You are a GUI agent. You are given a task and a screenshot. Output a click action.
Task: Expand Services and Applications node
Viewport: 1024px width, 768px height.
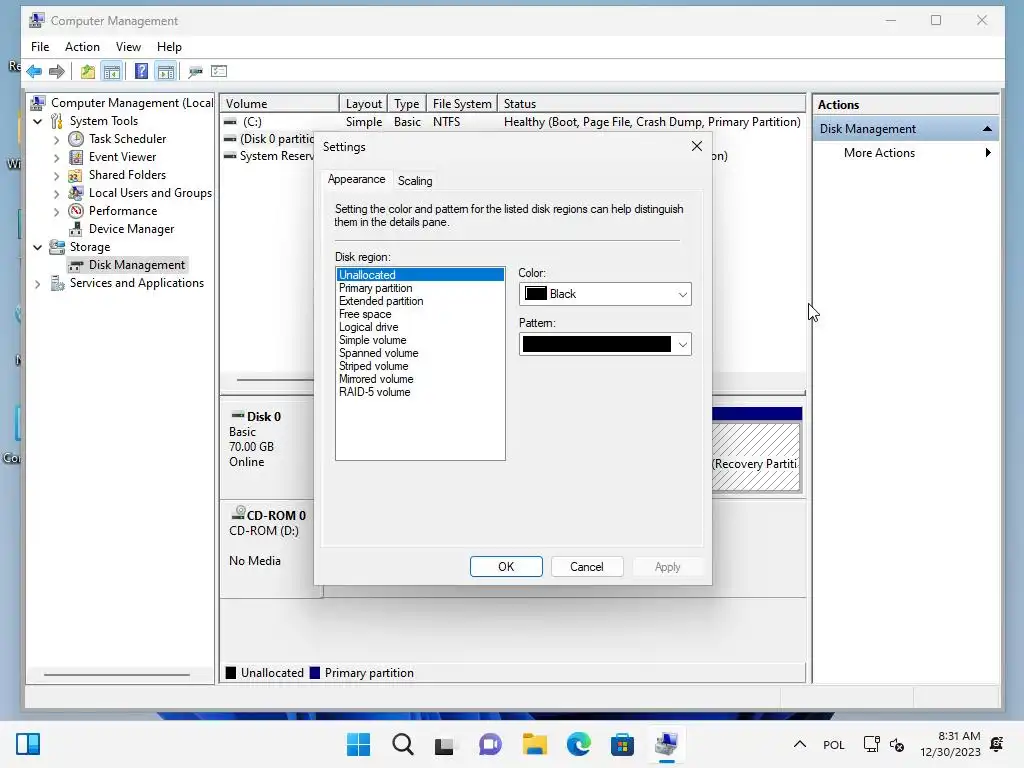coord(38,283)
